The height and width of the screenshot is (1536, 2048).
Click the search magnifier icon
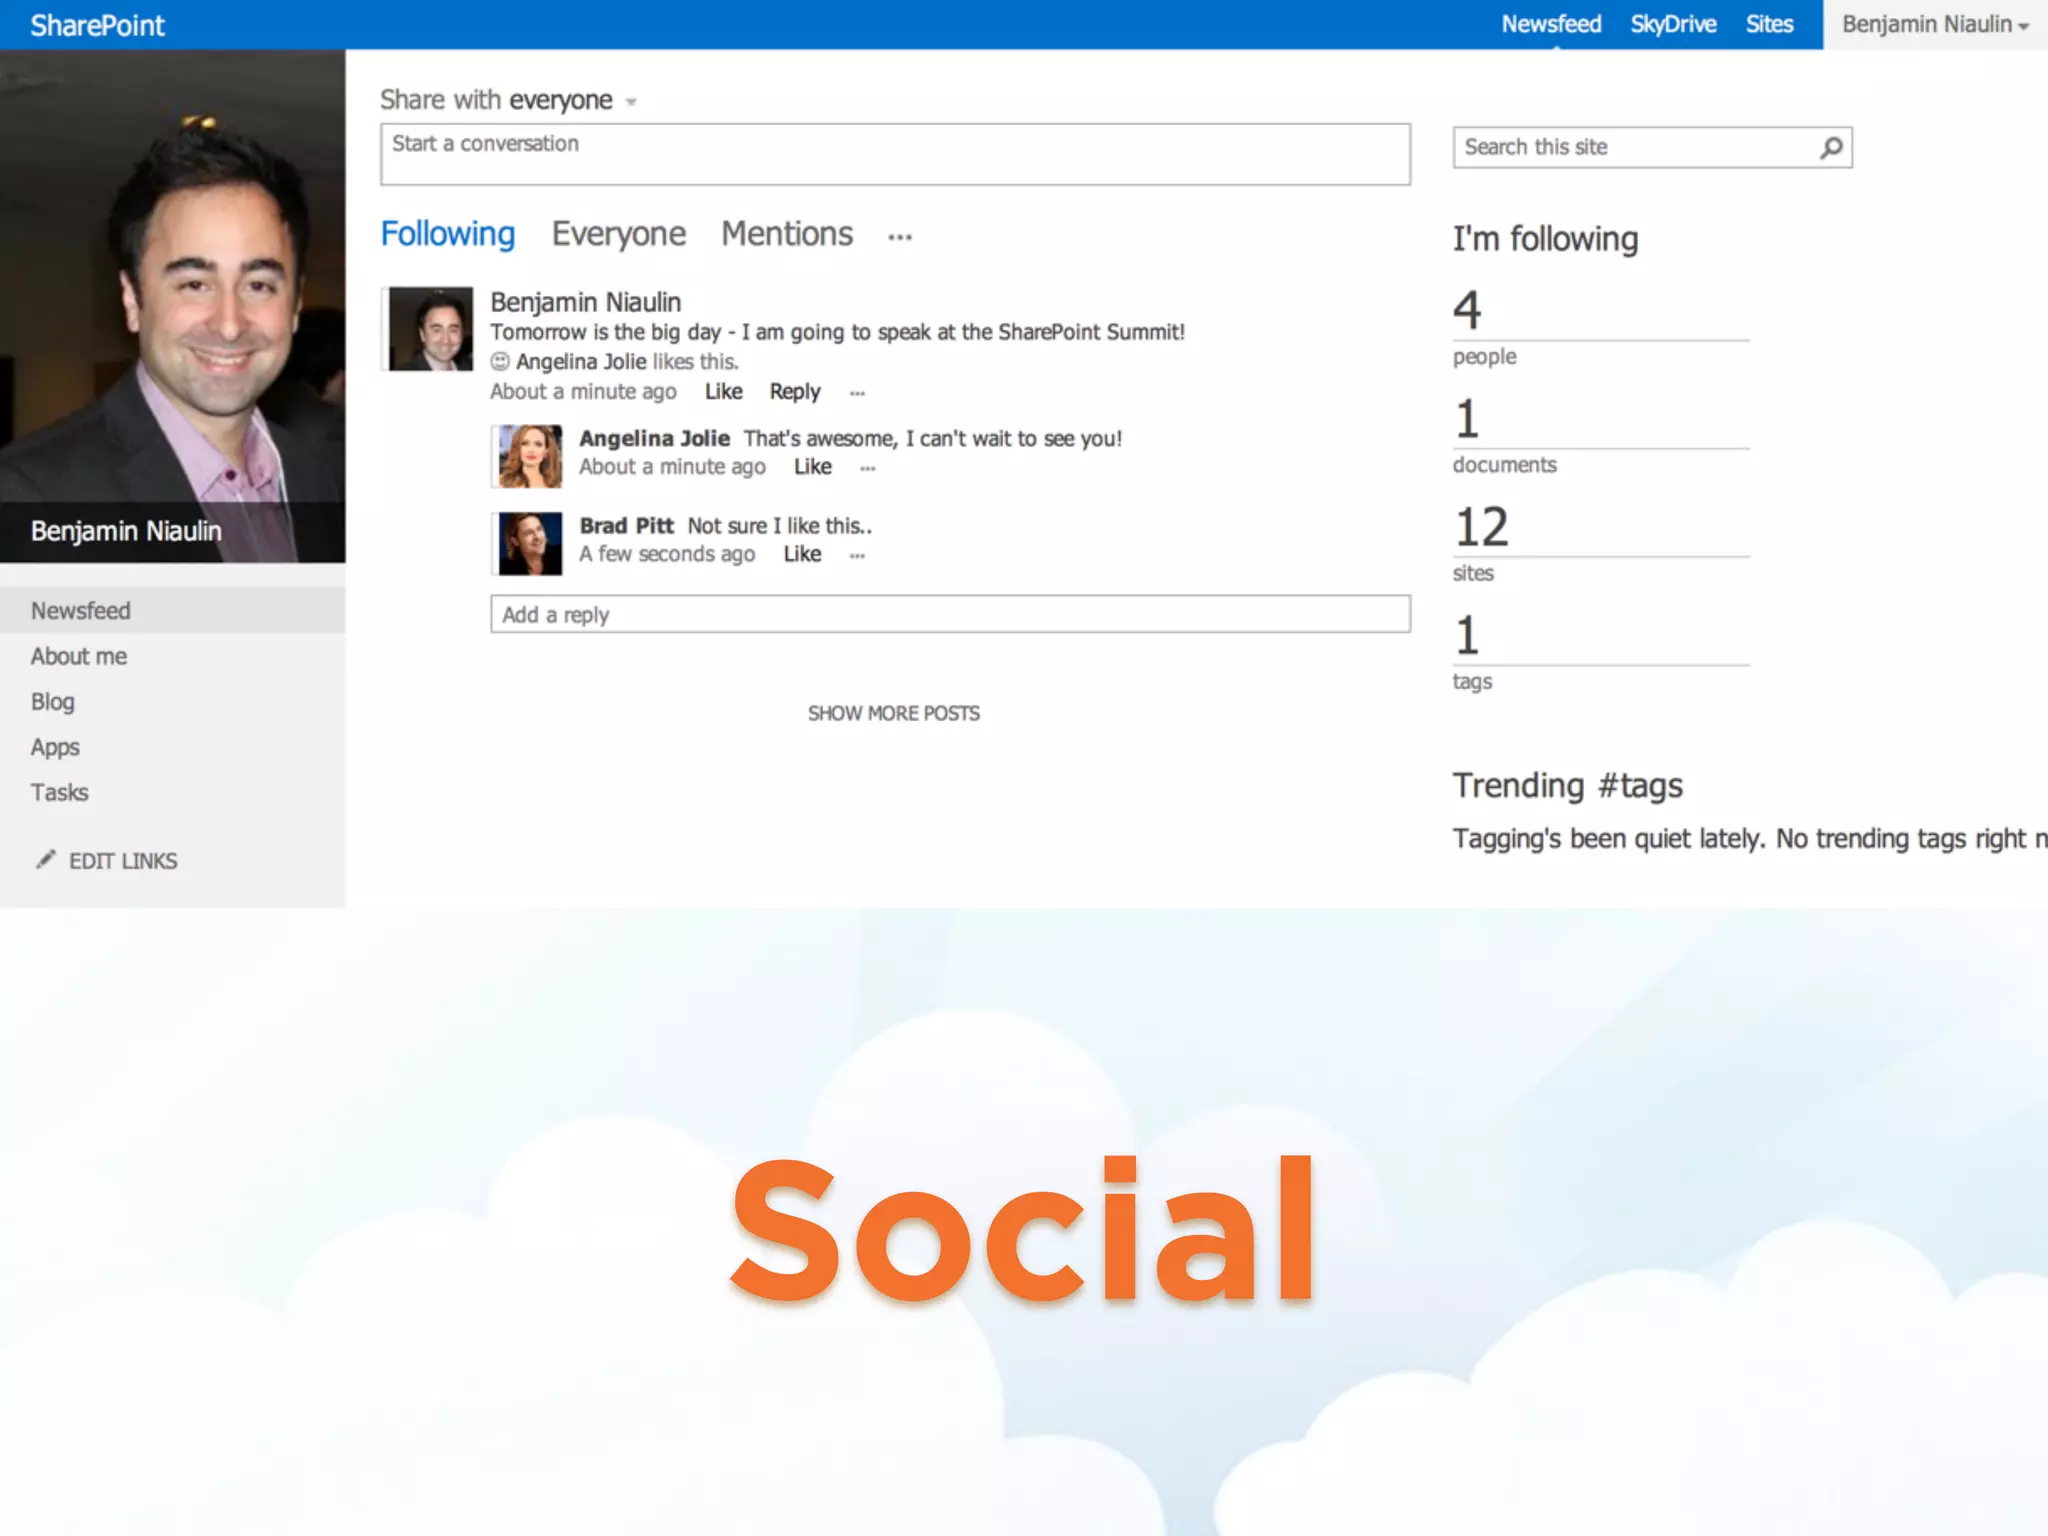click(x=1830, y=148)
